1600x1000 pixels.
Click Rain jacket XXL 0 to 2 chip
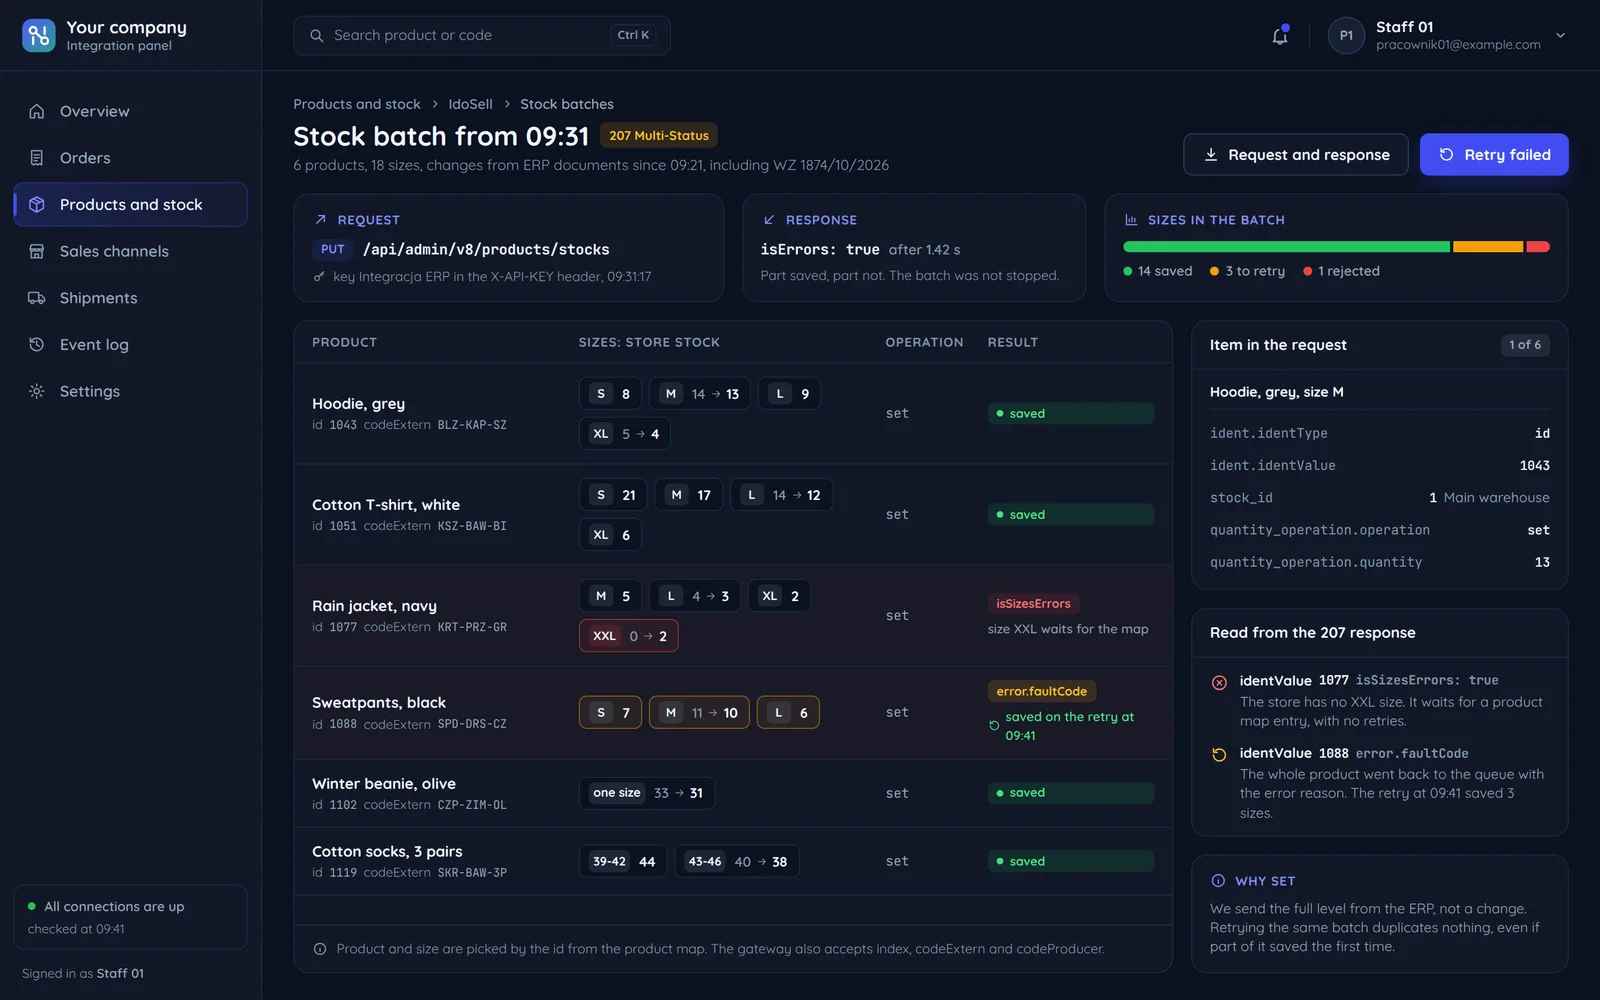(x=629, y=636)
